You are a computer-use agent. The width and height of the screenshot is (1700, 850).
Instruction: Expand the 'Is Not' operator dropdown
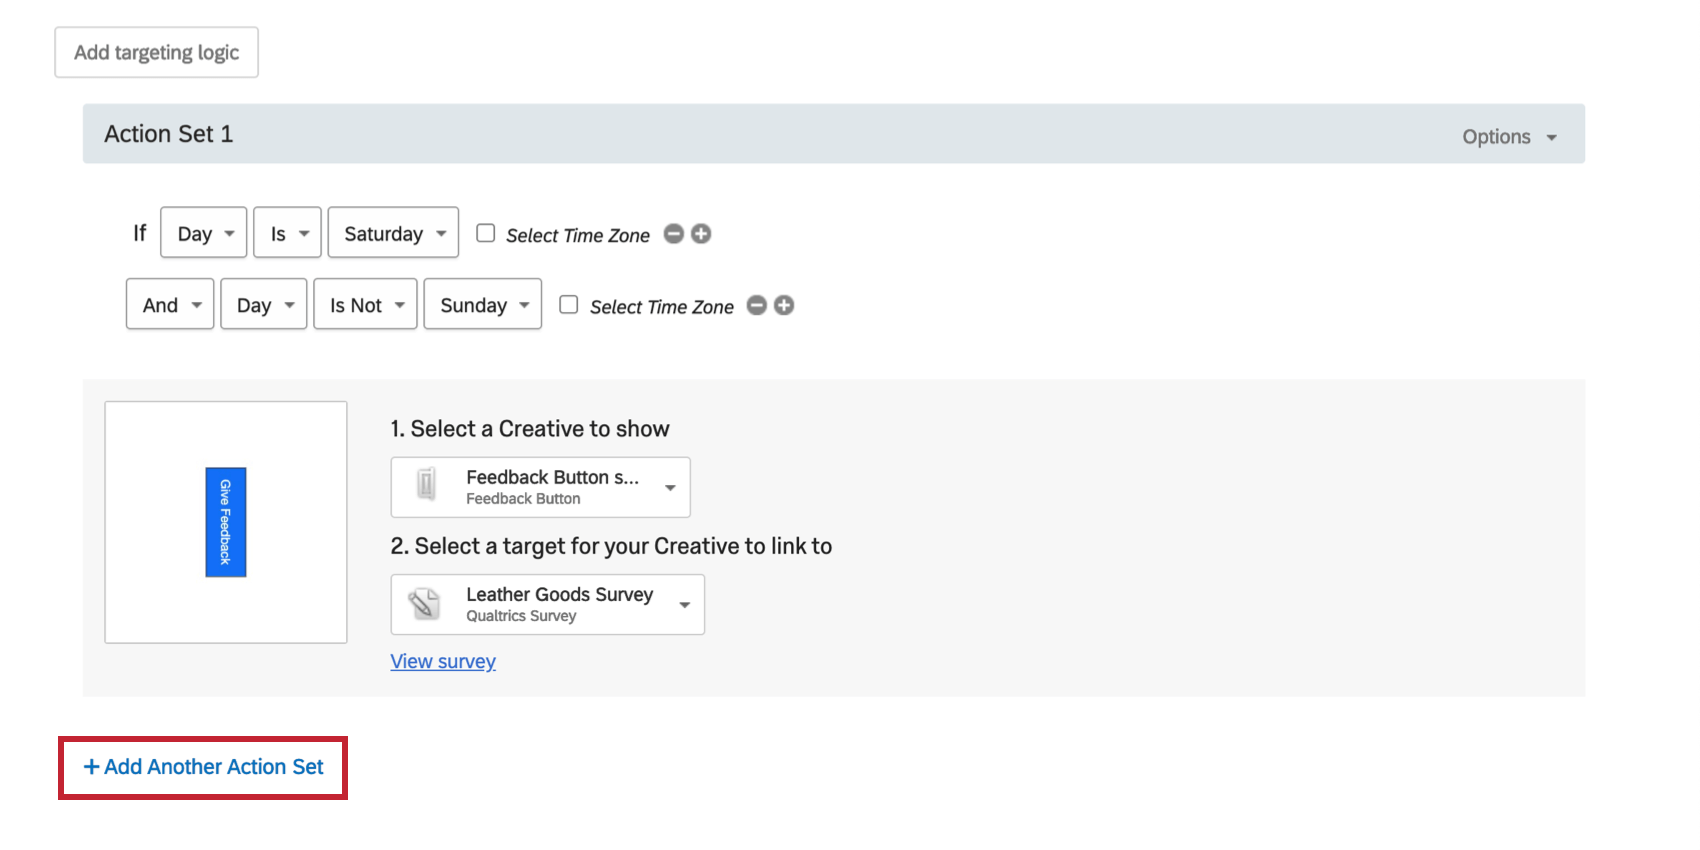coord(365,304)
